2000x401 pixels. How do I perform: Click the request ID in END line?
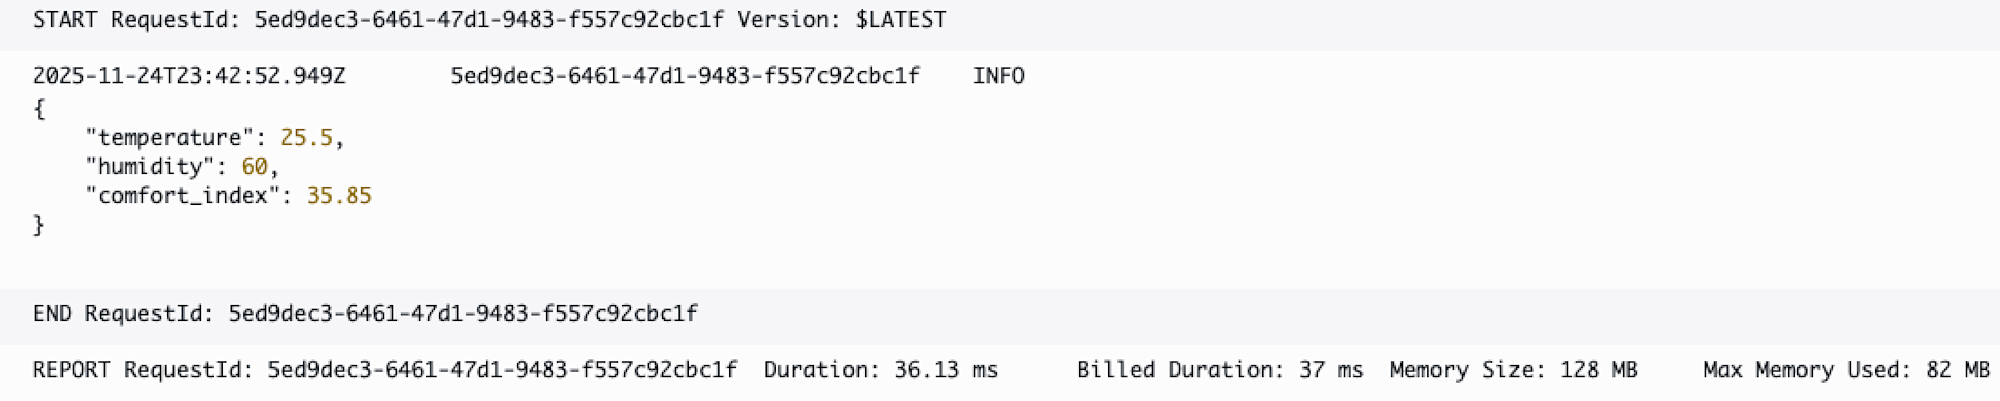pyautogui.click(x=463, y=314)
